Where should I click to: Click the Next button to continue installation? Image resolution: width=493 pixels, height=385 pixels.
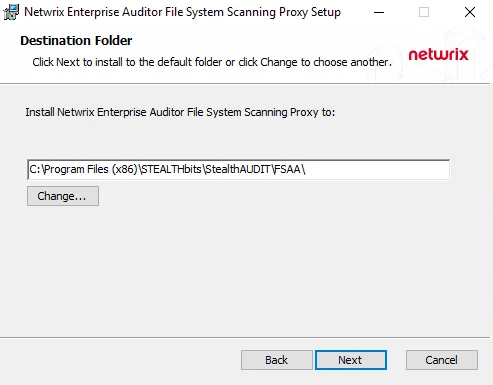pyautogui.click(x=351, y=360)
